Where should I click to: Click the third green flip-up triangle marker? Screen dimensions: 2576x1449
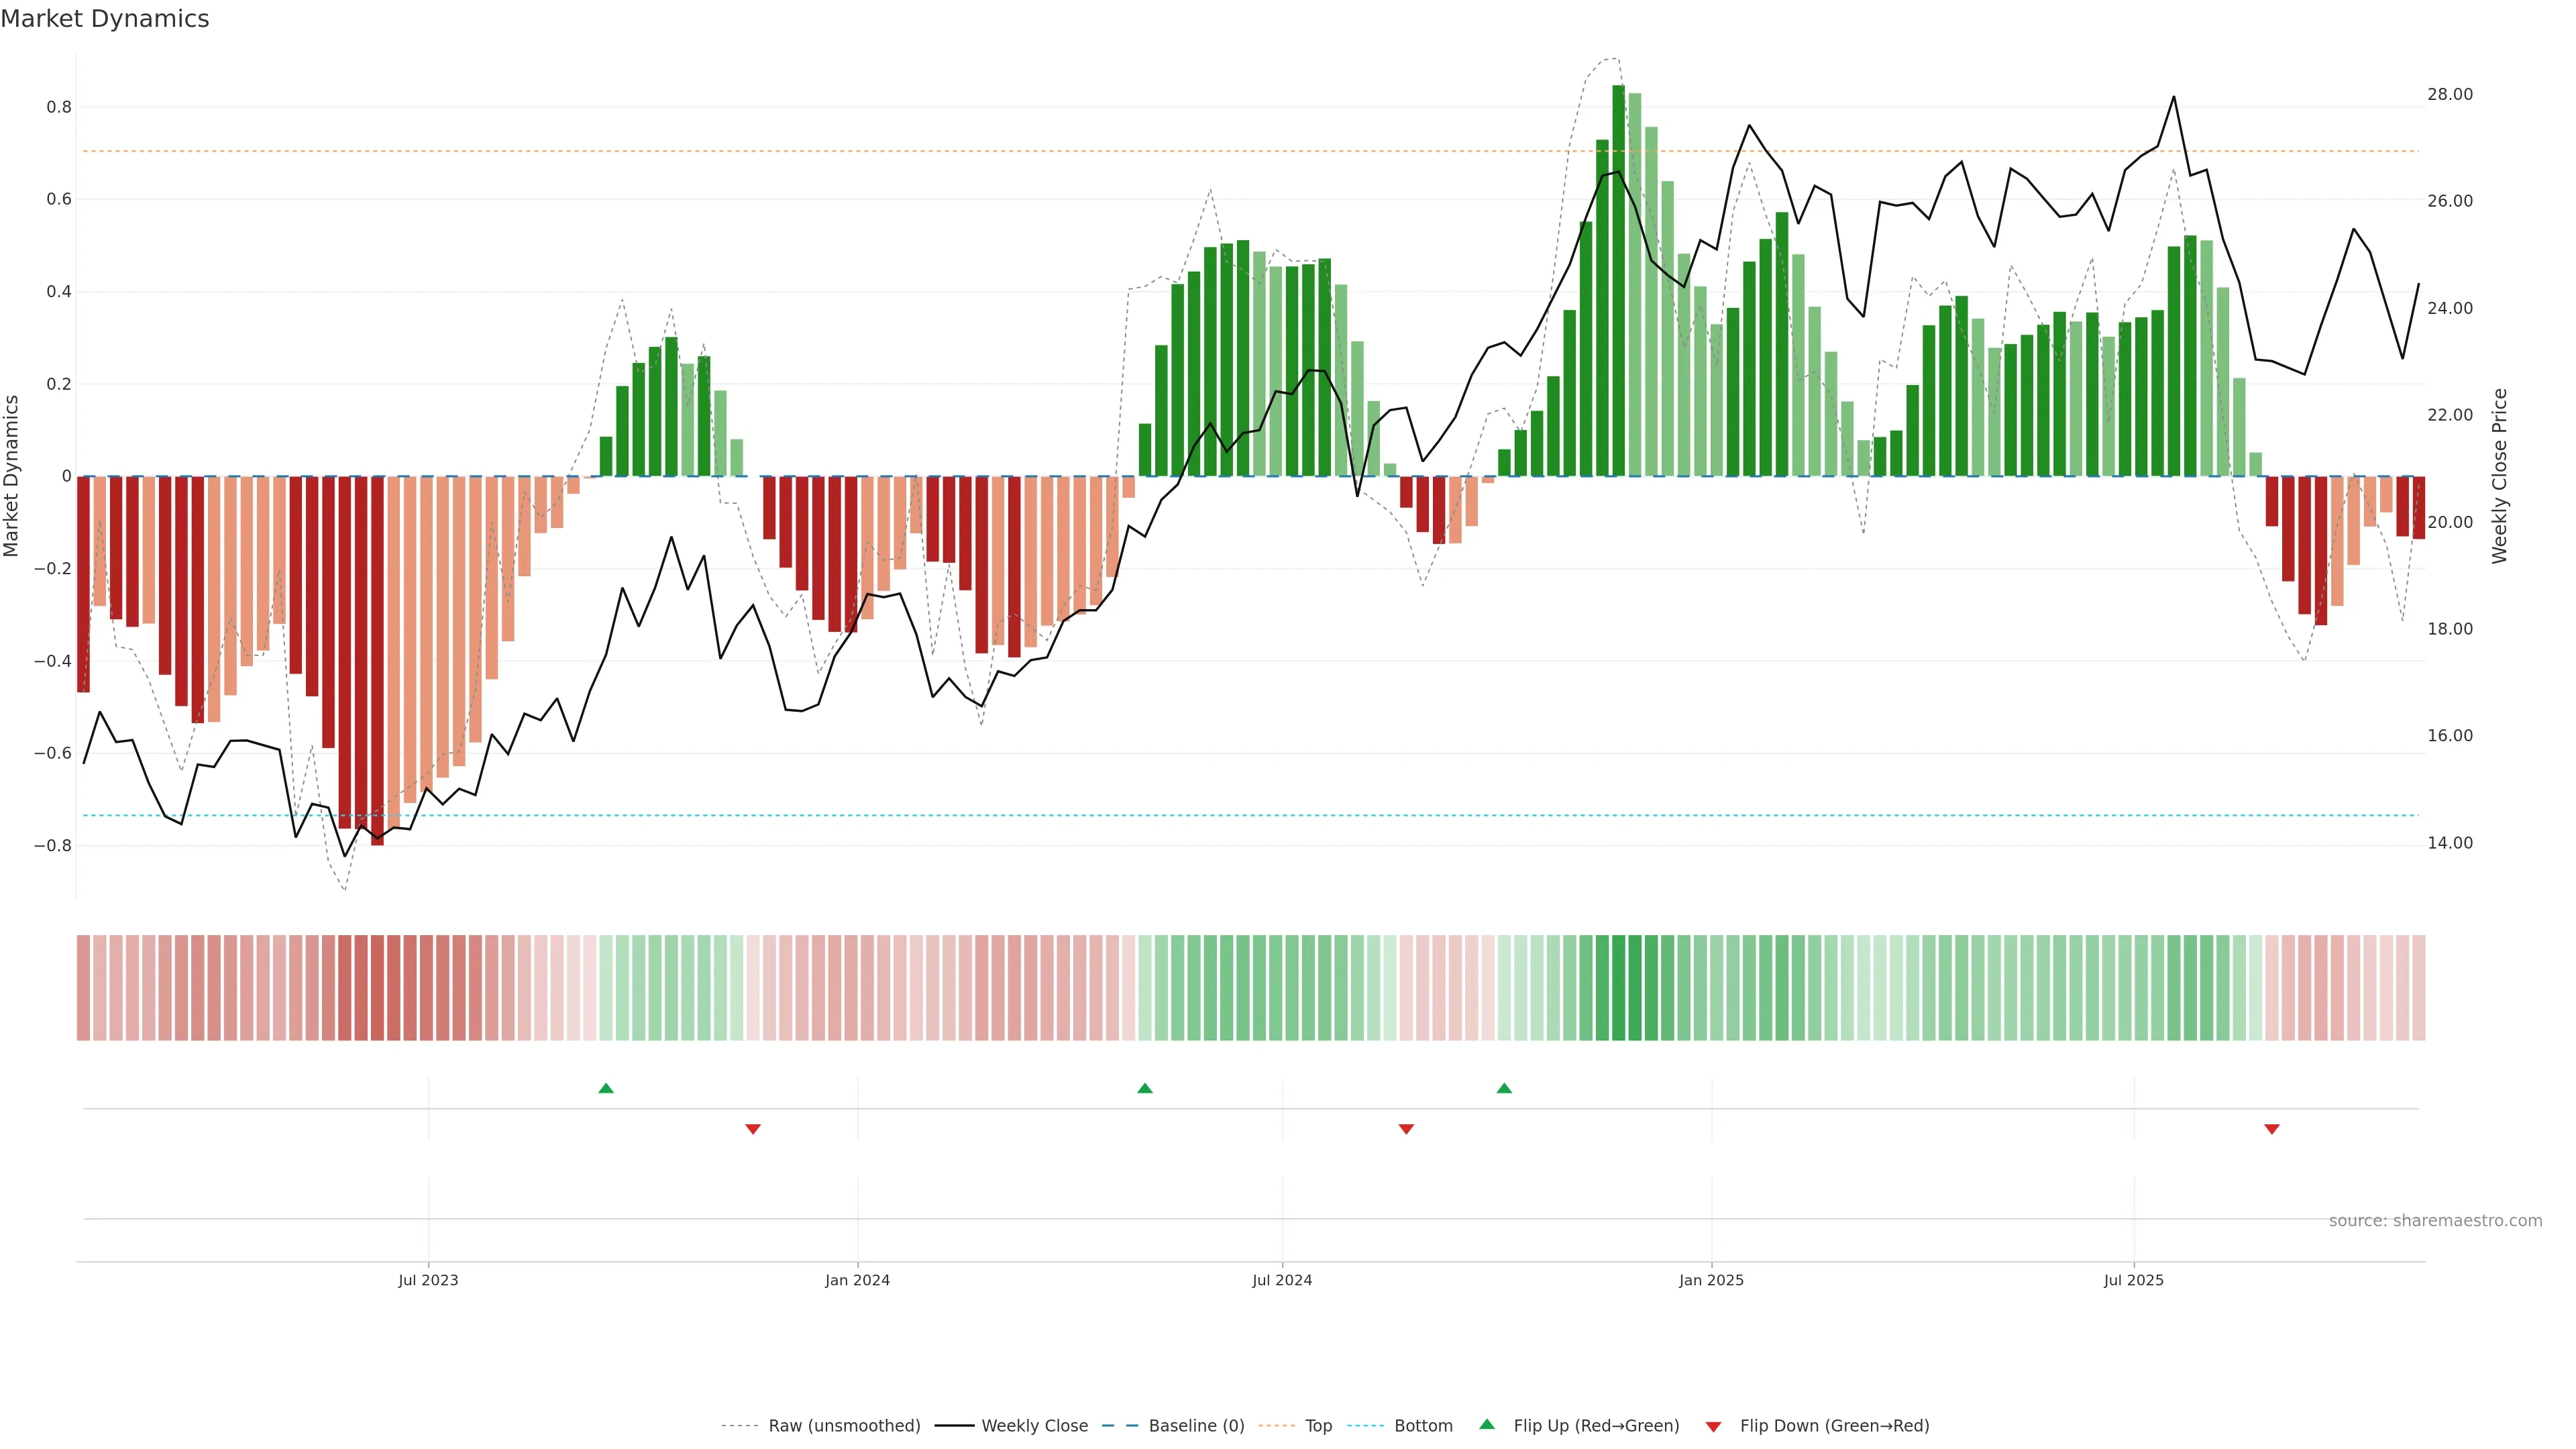pos(1504,1088)
